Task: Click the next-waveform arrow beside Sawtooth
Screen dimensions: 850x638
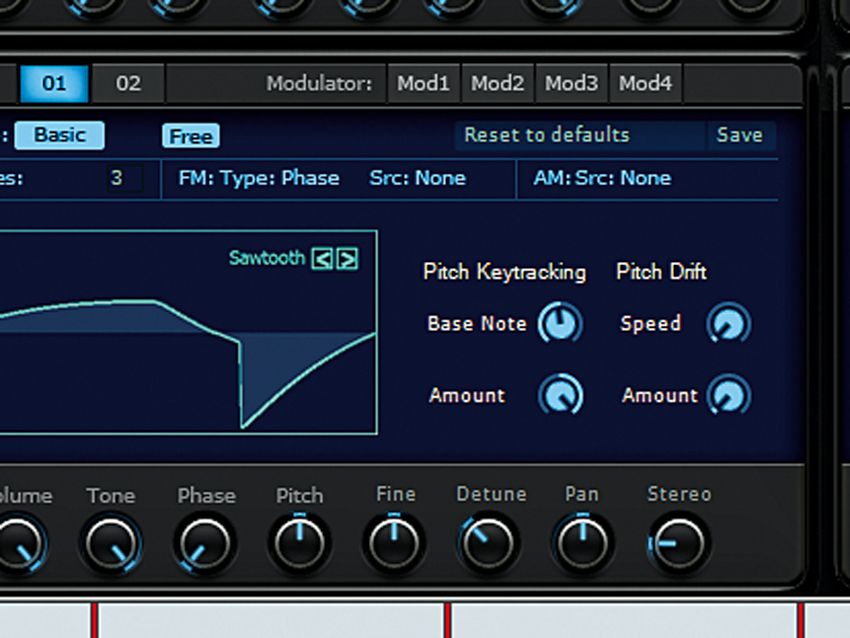Action: coord(349,257)
